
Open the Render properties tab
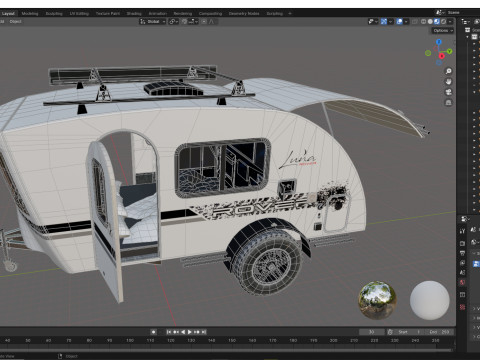pos(462,243)
